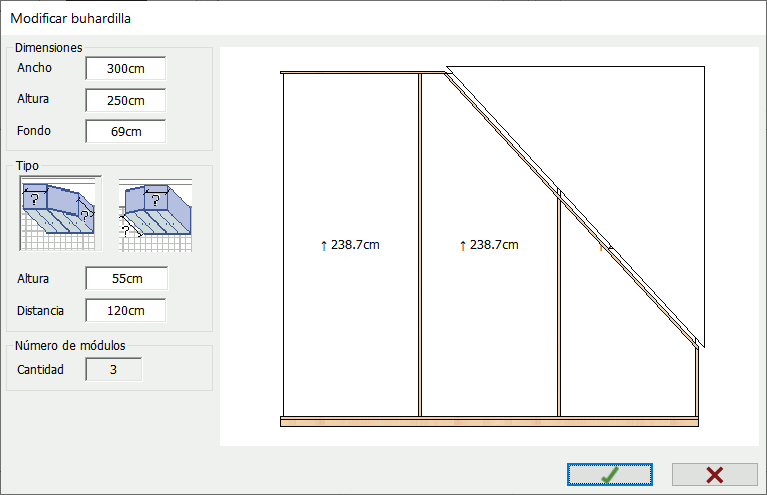Viewport: 767px width, 495px height.
Task: Click the Ancho label
Action: coord(34,68)
